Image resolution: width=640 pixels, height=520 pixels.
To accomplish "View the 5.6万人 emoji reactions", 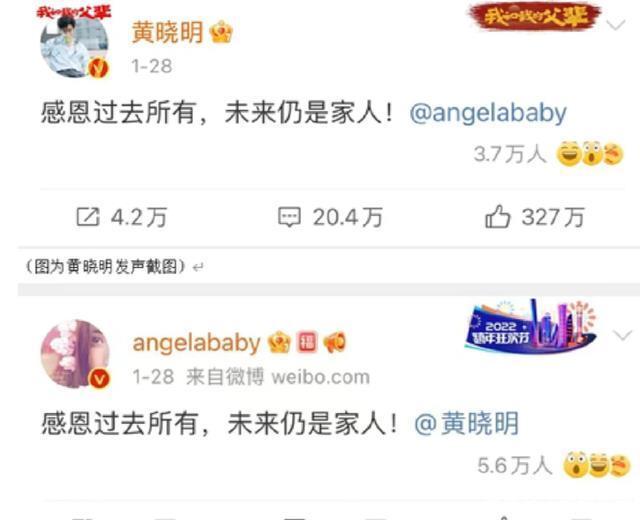I will (x=554, y=465).
